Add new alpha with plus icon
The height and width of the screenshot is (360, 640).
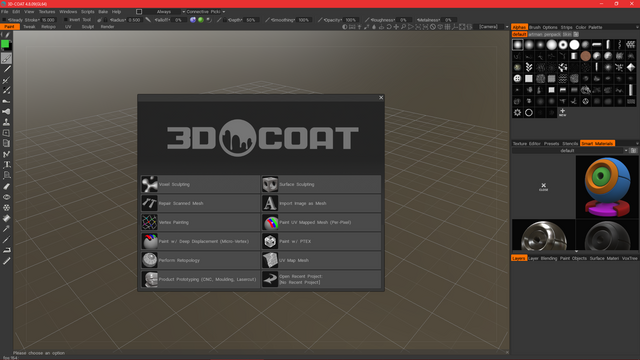click(x=562, y=112)
